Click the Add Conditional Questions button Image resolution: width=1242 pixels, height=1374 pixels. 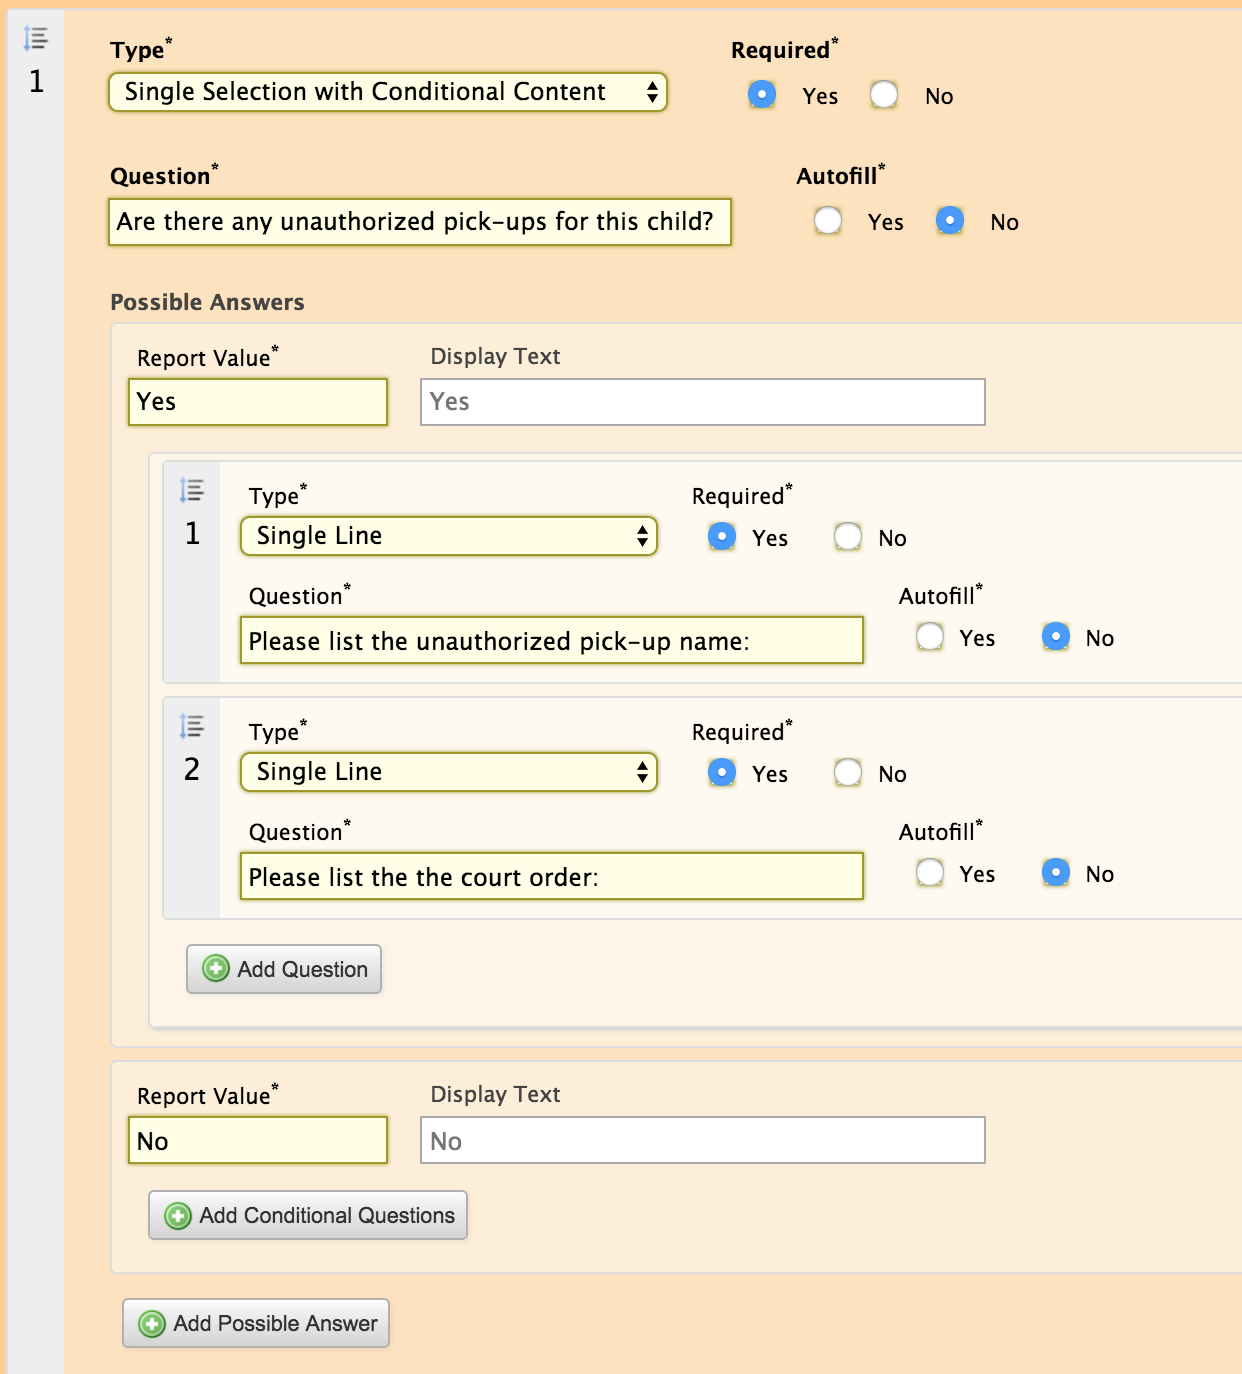(308, 1216)
